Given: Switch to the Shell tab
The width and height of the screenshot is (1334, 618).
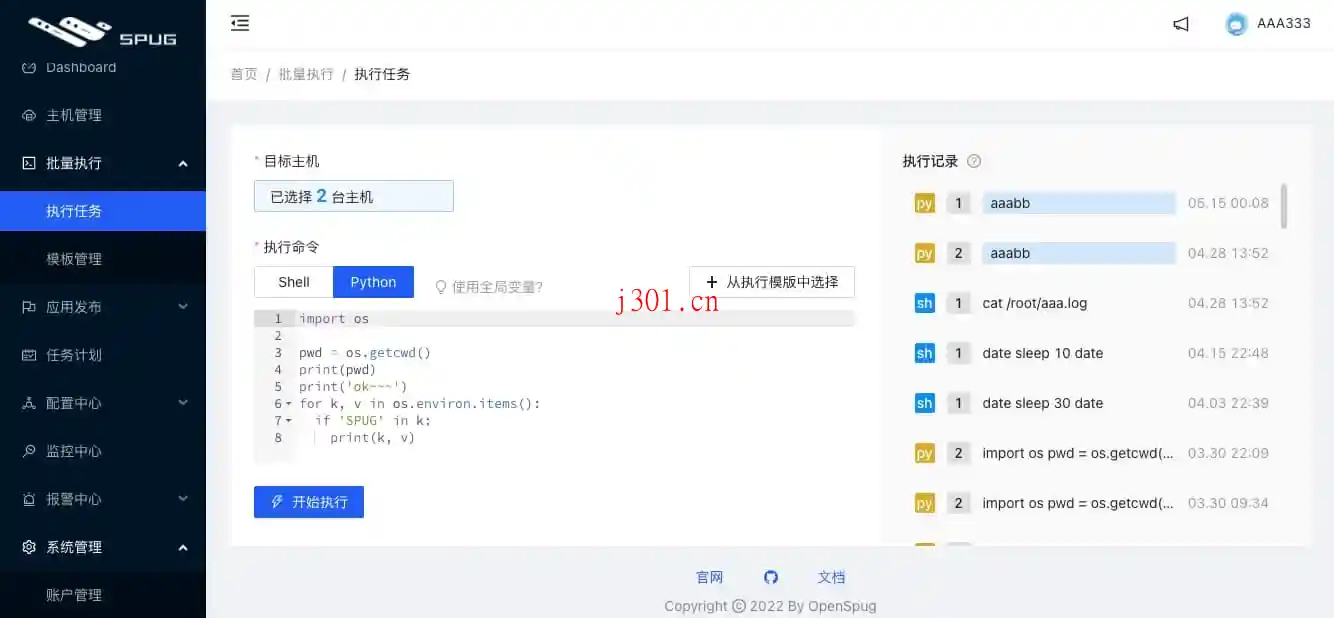Looking at the screenshot, I should pyautogui.click(x=293, y=281).
